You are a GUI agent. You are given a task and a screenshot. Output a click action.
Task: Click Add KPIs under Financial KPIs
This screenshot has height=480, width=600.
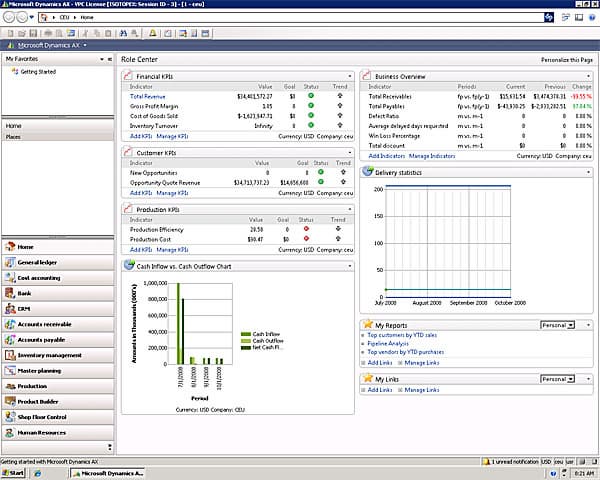(x=141, y=136)
